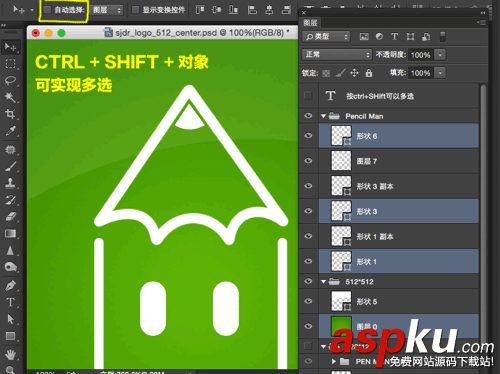Hide layer 图层 7
This screenshot has height=374, width=500.
pos(308,161)
